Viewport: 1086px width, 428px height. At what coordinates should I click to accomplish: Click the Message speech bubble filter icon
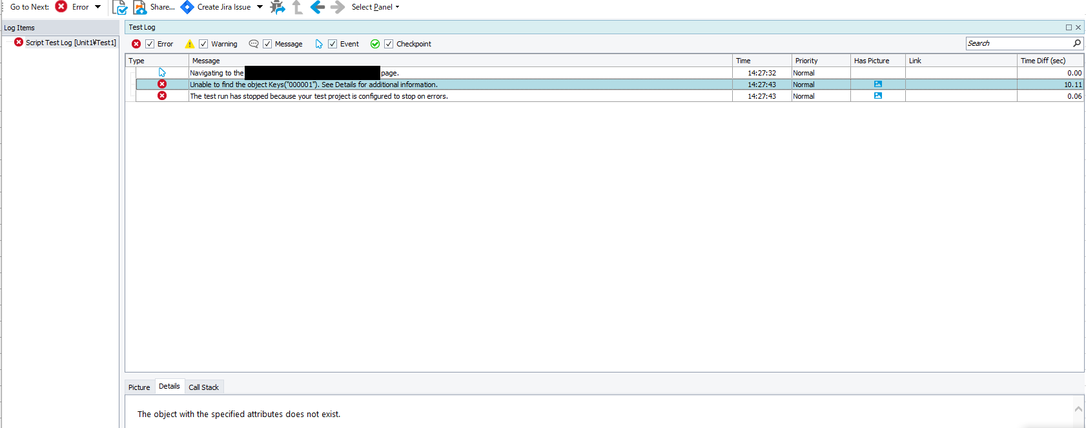(x=253, y=44)
